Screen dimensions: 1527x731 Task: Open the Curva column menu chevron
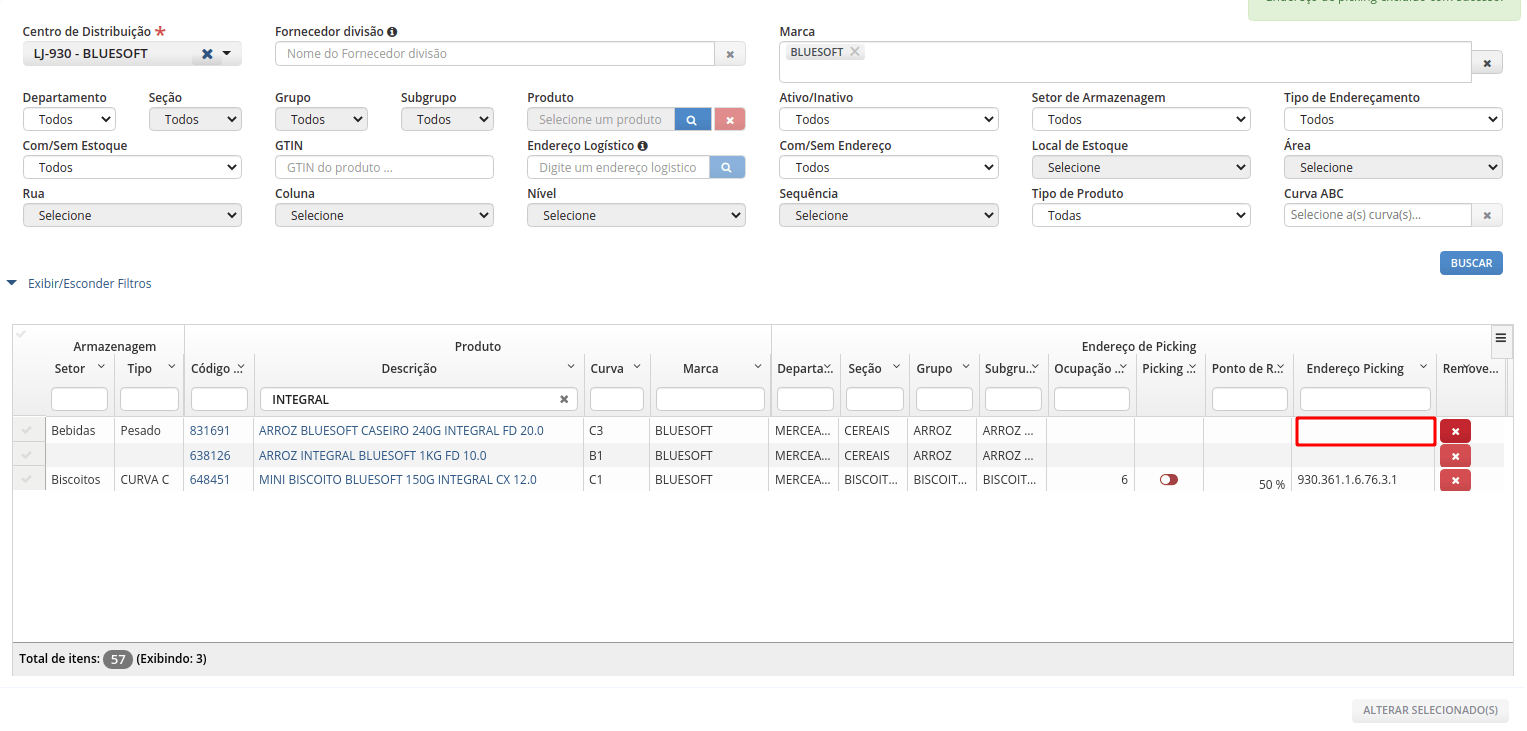[637, 366]
